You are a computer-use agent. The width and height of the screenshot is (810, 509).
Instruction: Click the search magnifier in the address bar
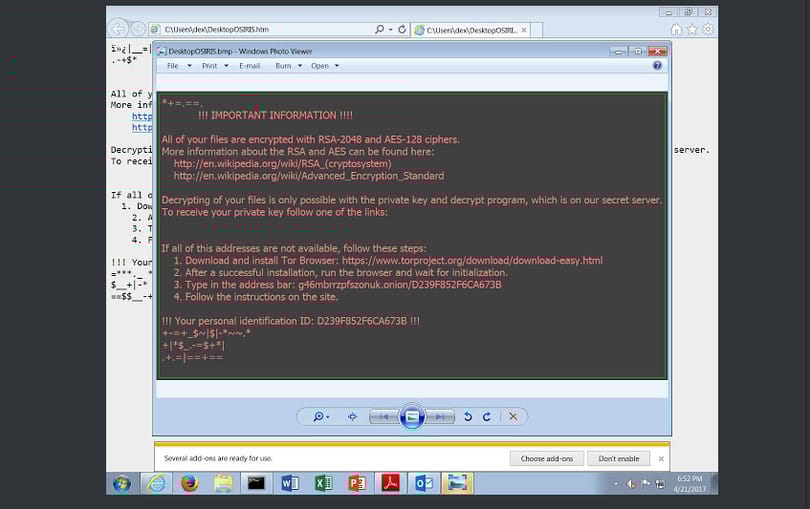pyautogui.click(x=379, y=29)
